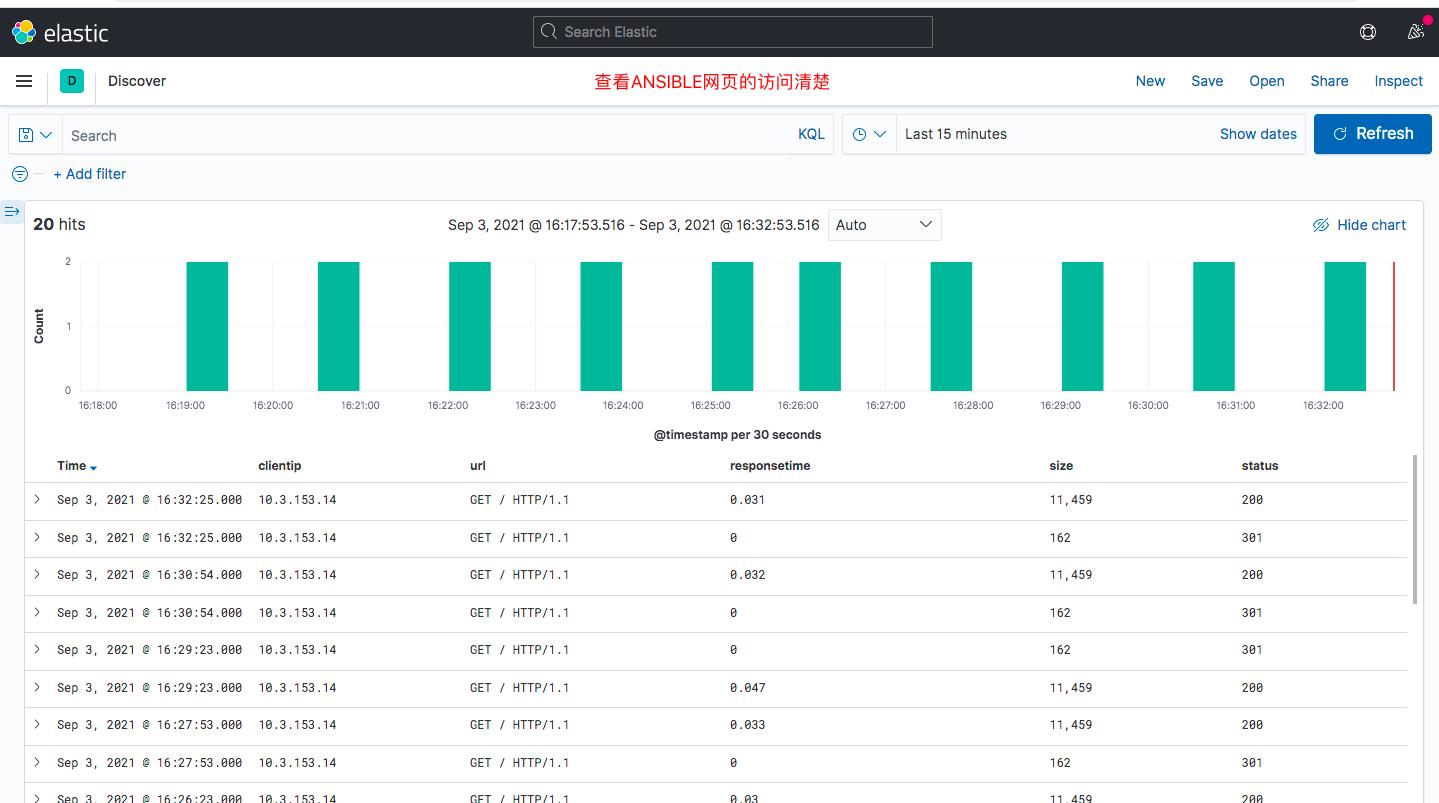This screenshot has height=803, width=1439.
Task: Click clientip 10.3.153.14 in first row
Action: coord(297,499)
